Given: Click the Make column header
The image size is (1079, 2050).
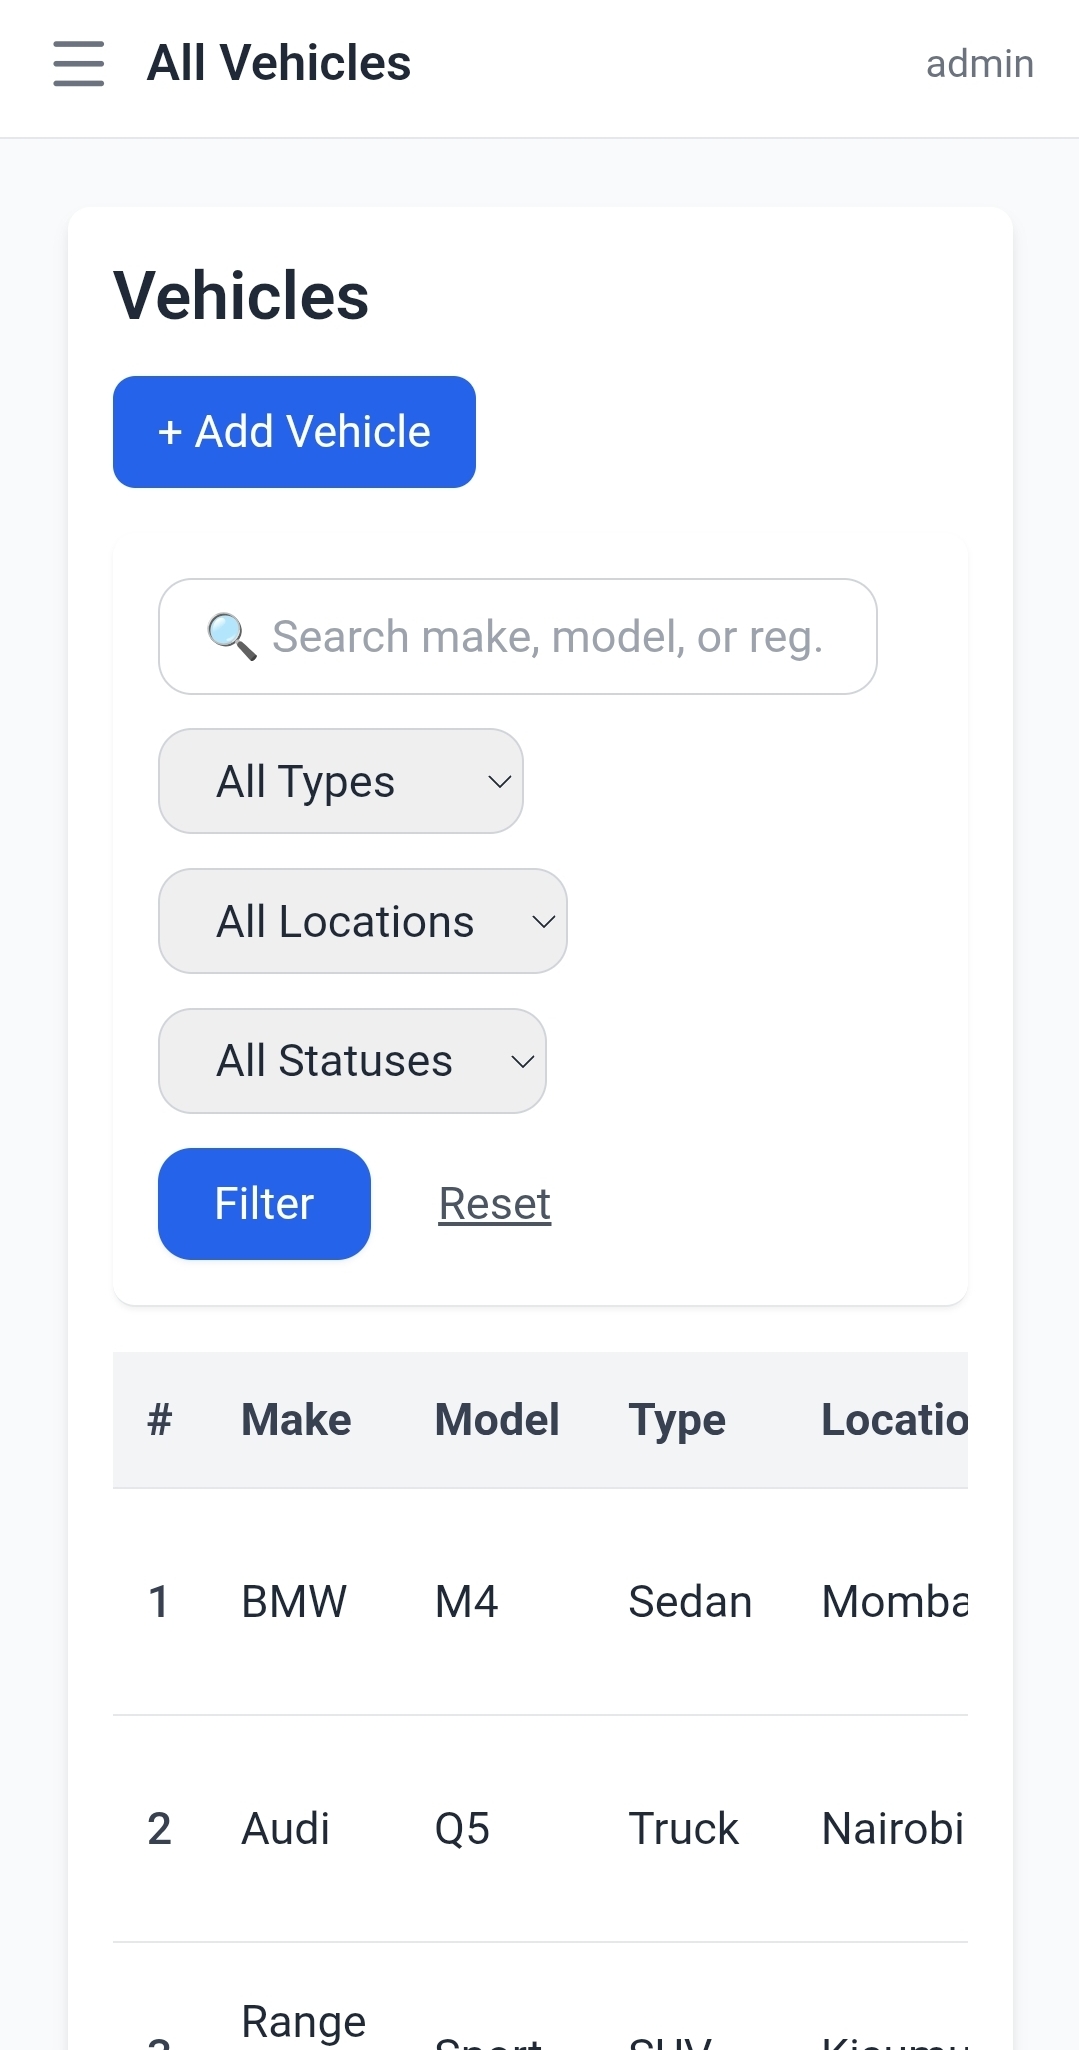Looking at the screenshot, I should coord(296,1420).
